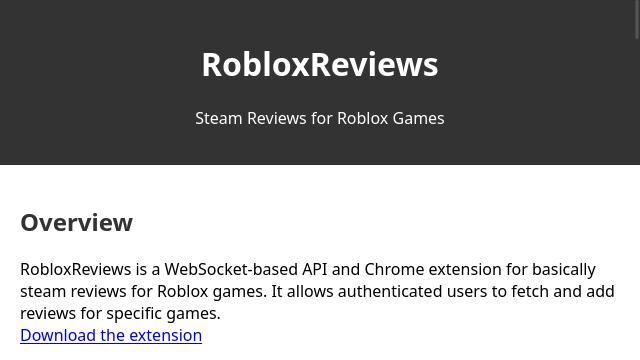This screenshot has height=360, width=640.
Task: Click the vertical scrollbar thumb
Action: 637,20
